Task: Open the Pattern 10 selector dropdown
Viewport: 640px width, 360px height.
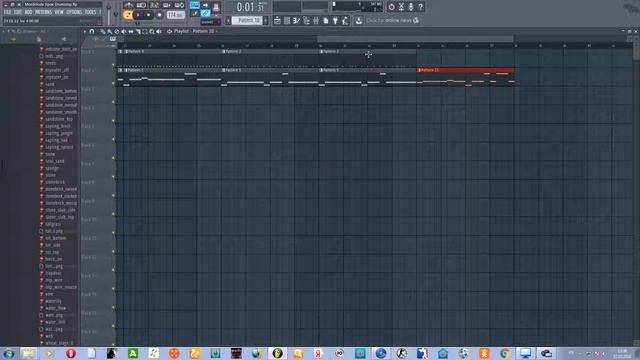Action: pos(247,20)
